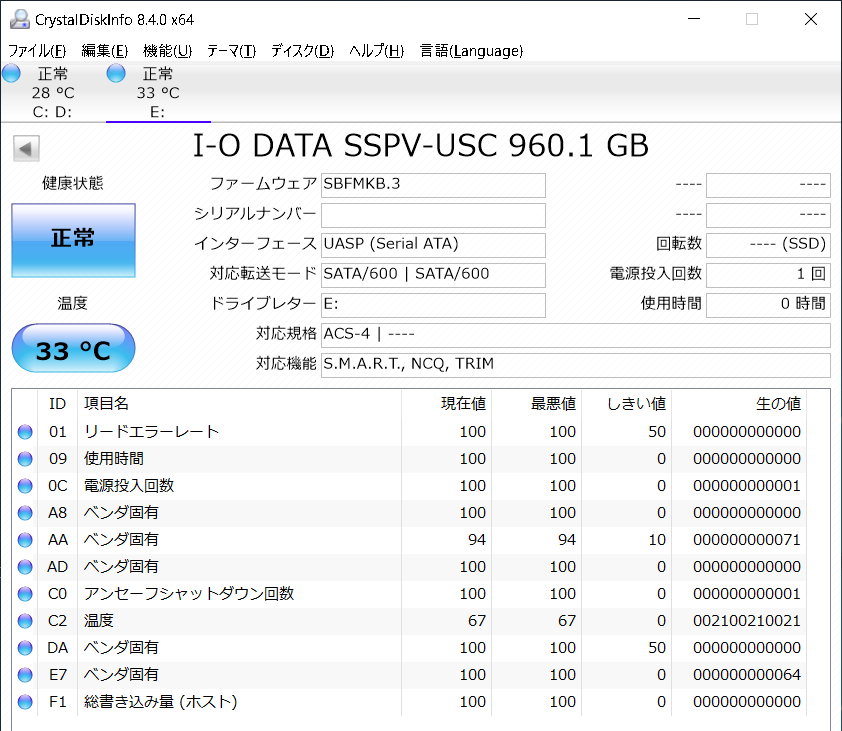Click the 最悪値 column header

pos(536,404)
